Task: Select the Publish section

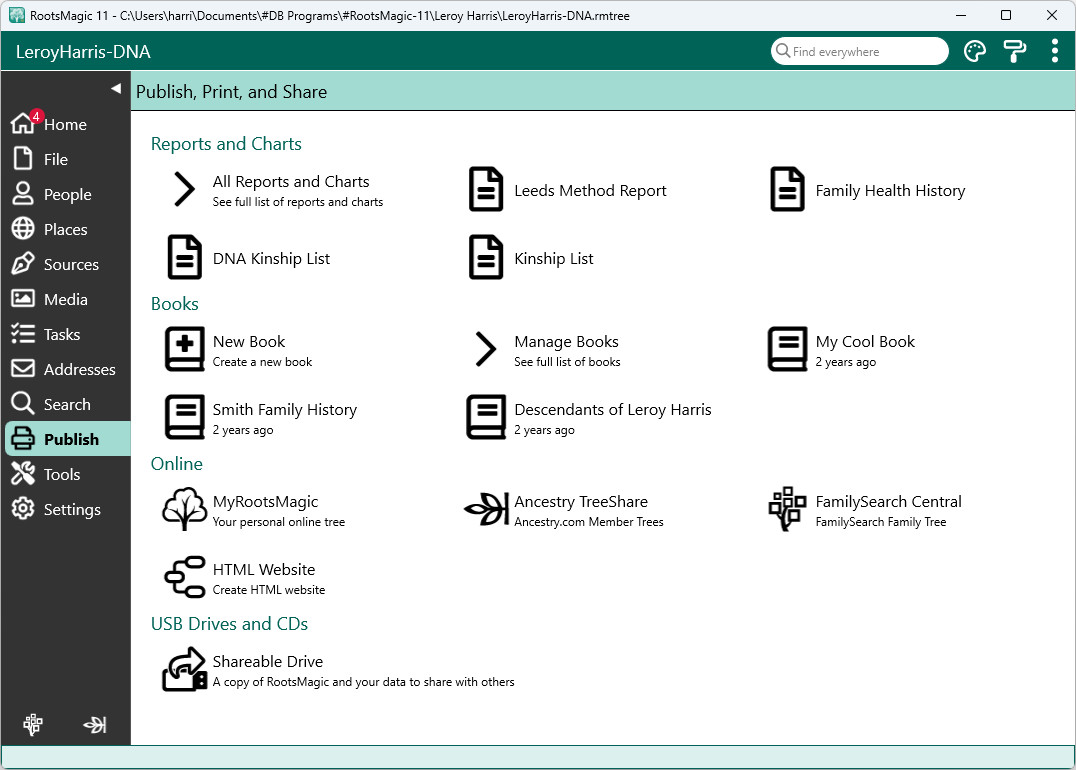Action: (x=67, y=439)
